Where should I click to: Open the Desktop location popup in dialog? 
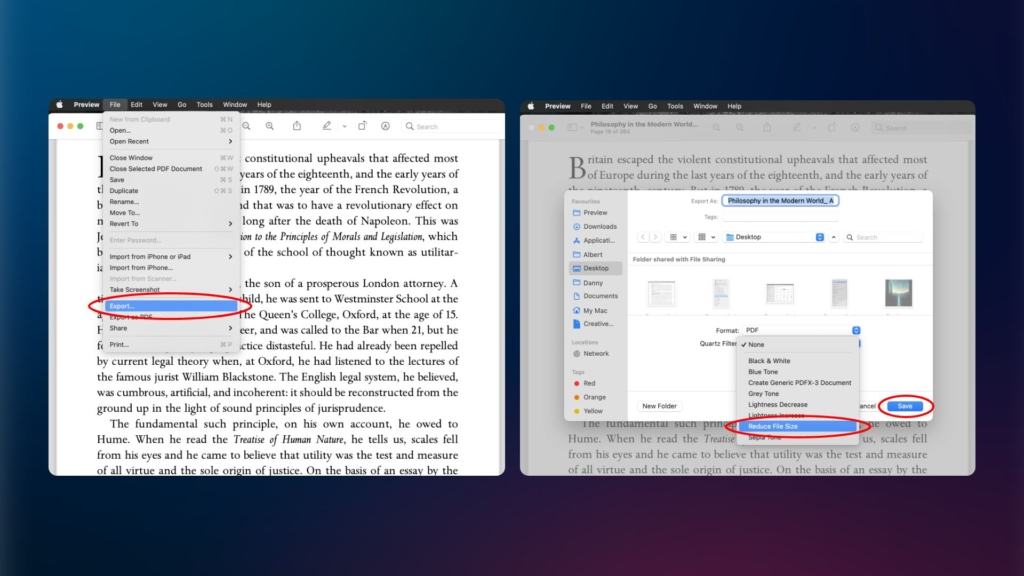pos(774,237)
